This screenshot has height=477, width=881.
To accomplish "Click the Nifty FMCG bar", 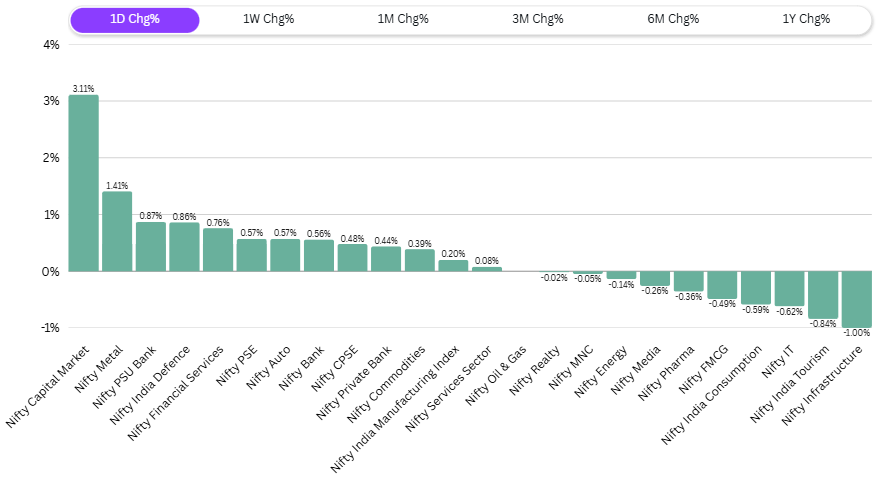I will [722, 284].
